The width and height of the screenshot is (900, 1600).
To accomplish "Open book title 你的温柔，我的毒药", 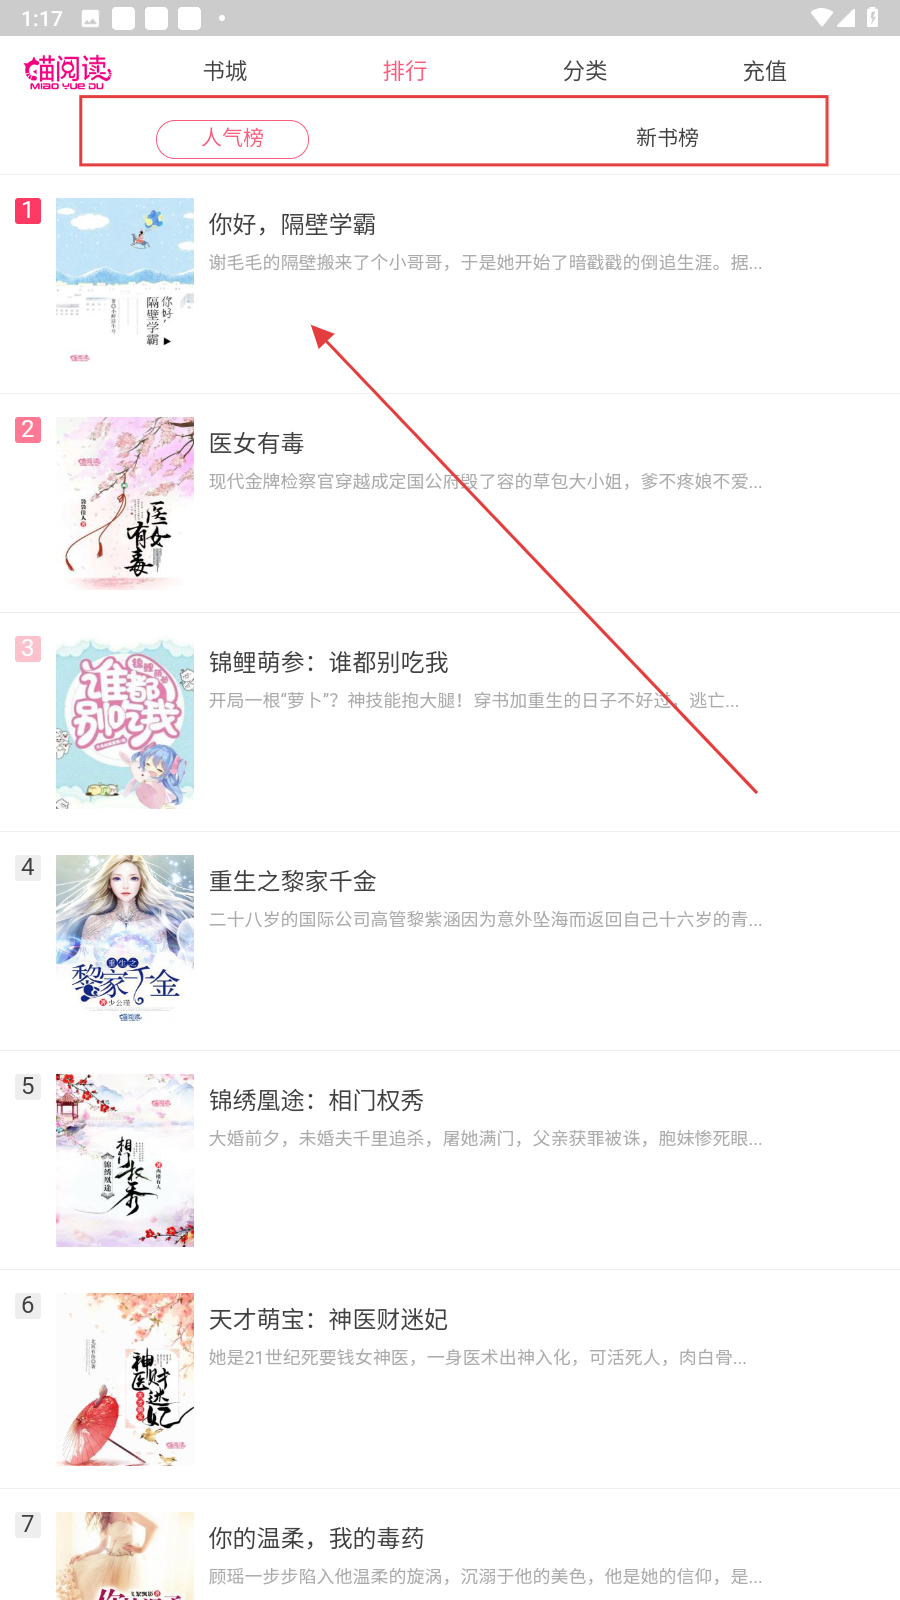I will click(316, 1538).
